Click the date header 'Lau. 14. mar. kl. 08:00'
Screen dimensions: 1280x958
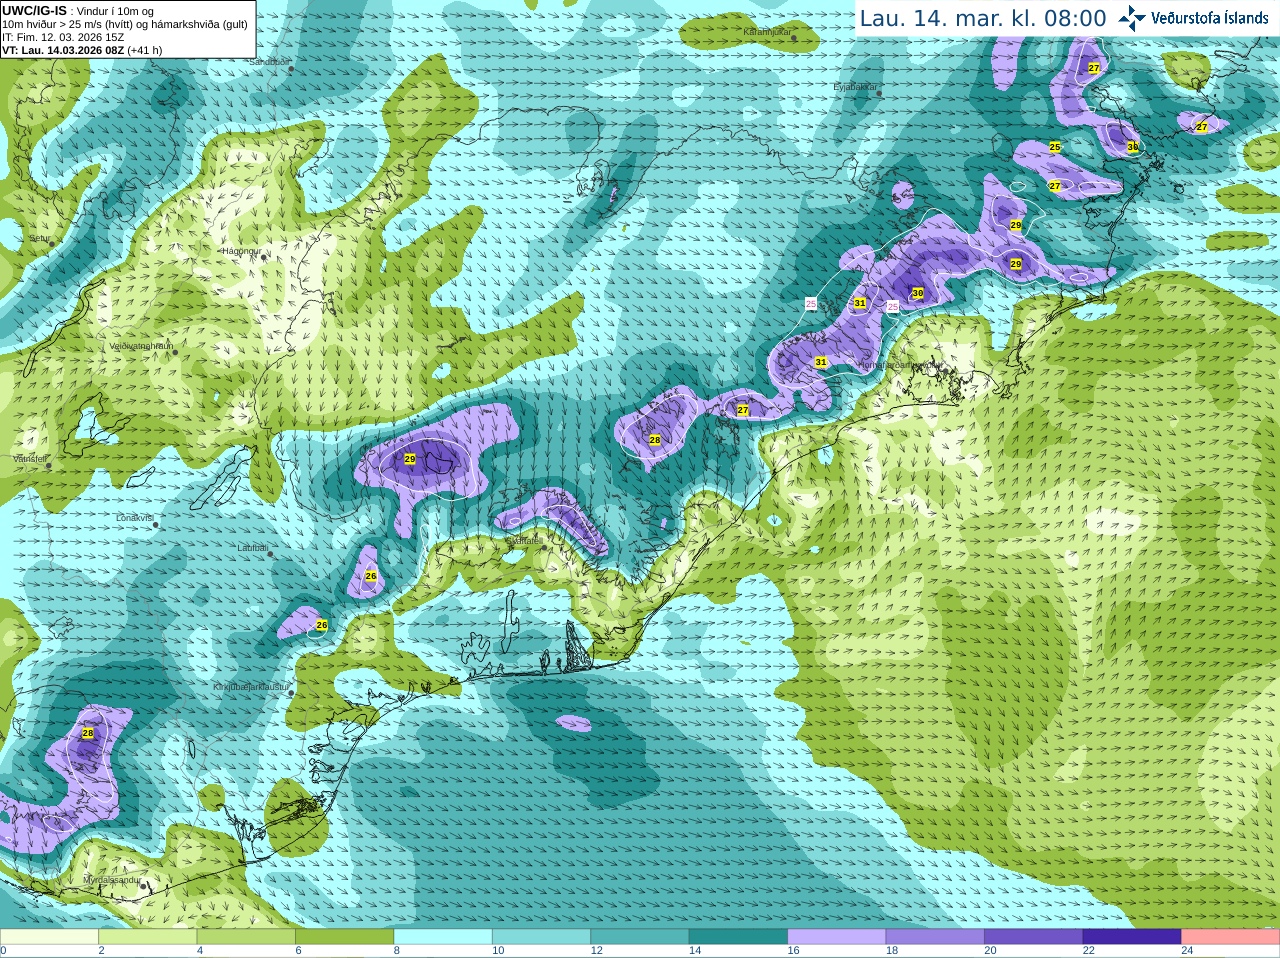(x=983, y=19)
